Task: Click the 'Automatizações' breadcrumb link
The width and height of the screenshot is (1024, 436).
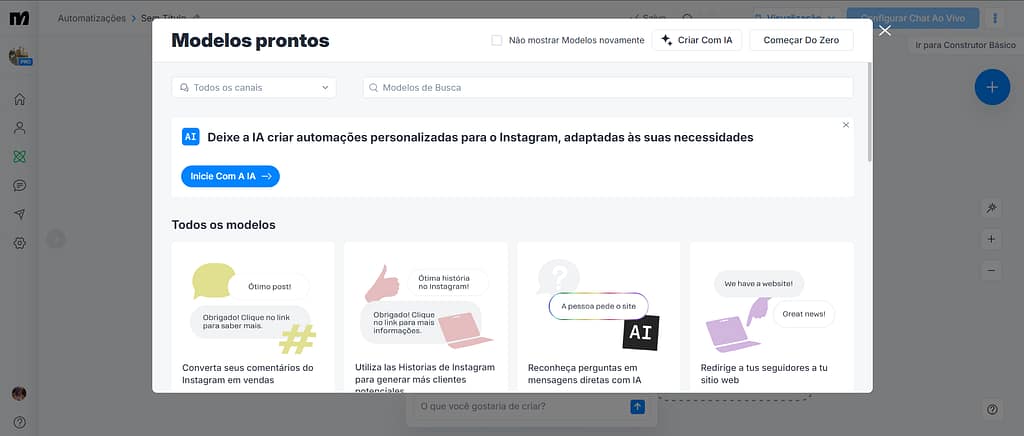Action: pos(92,18)
